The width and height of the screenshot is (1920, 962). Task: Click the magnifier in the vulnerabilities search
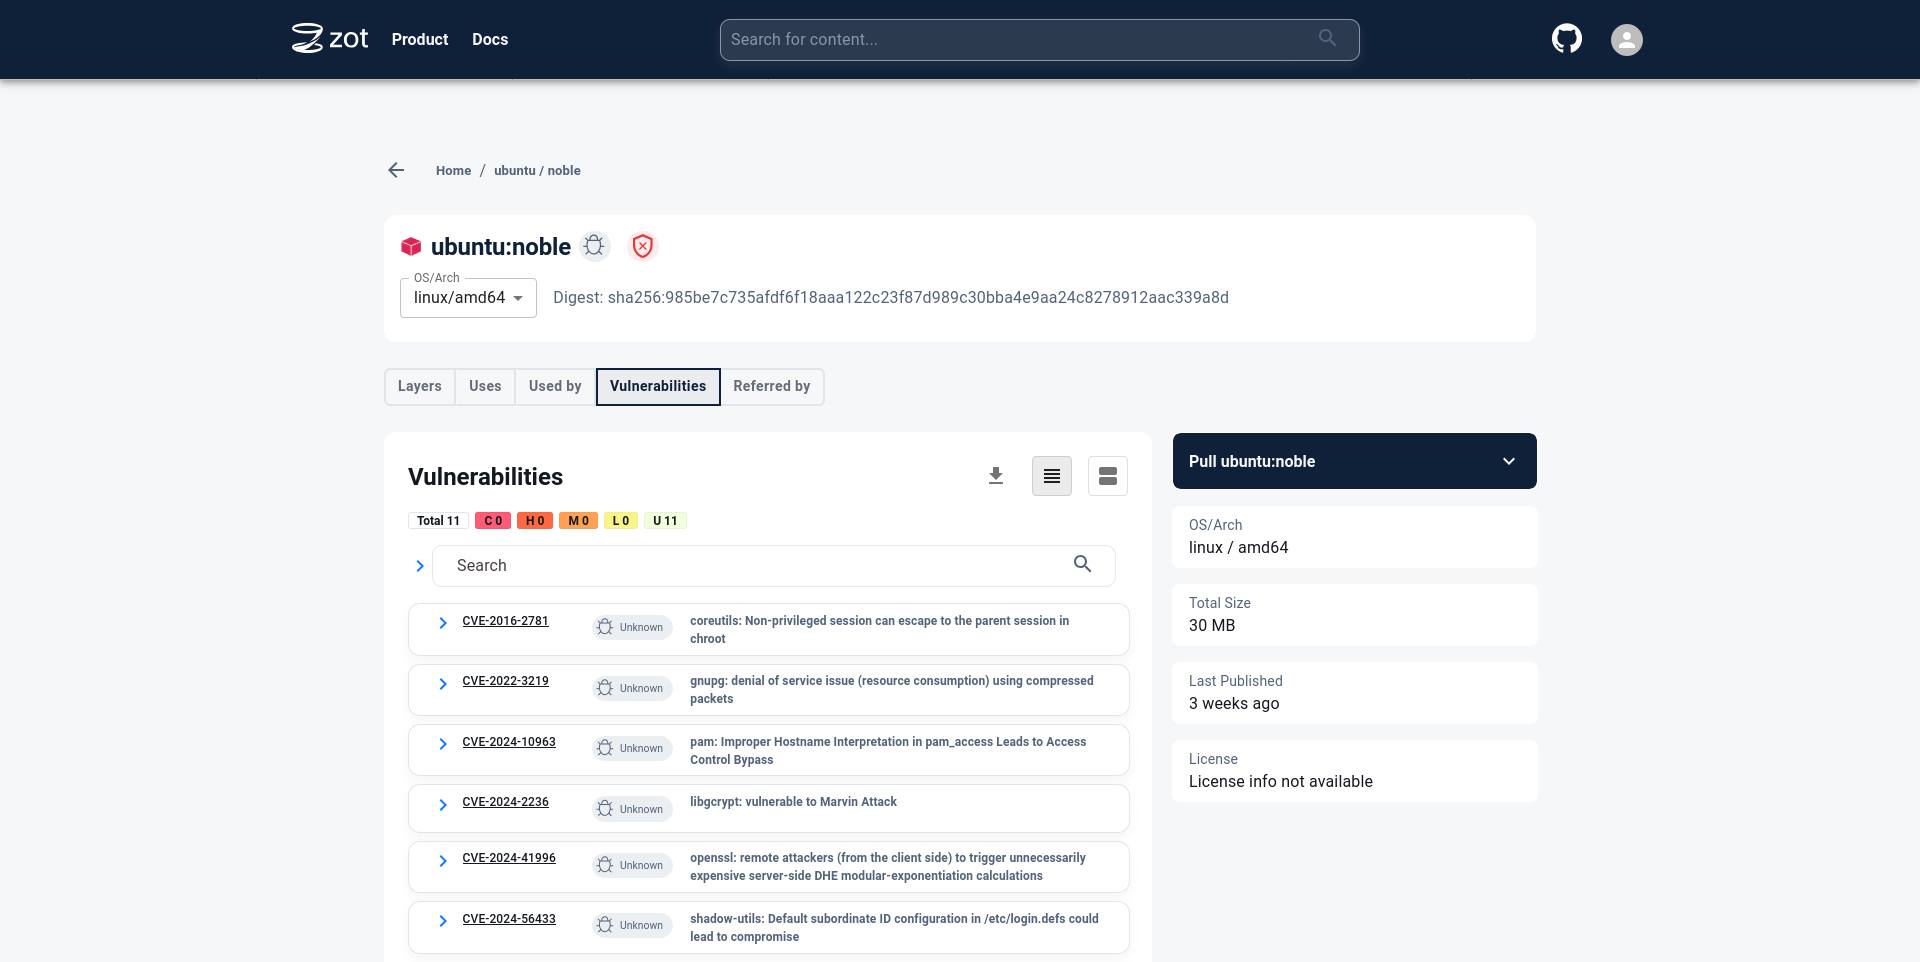tap(1082, 565)
